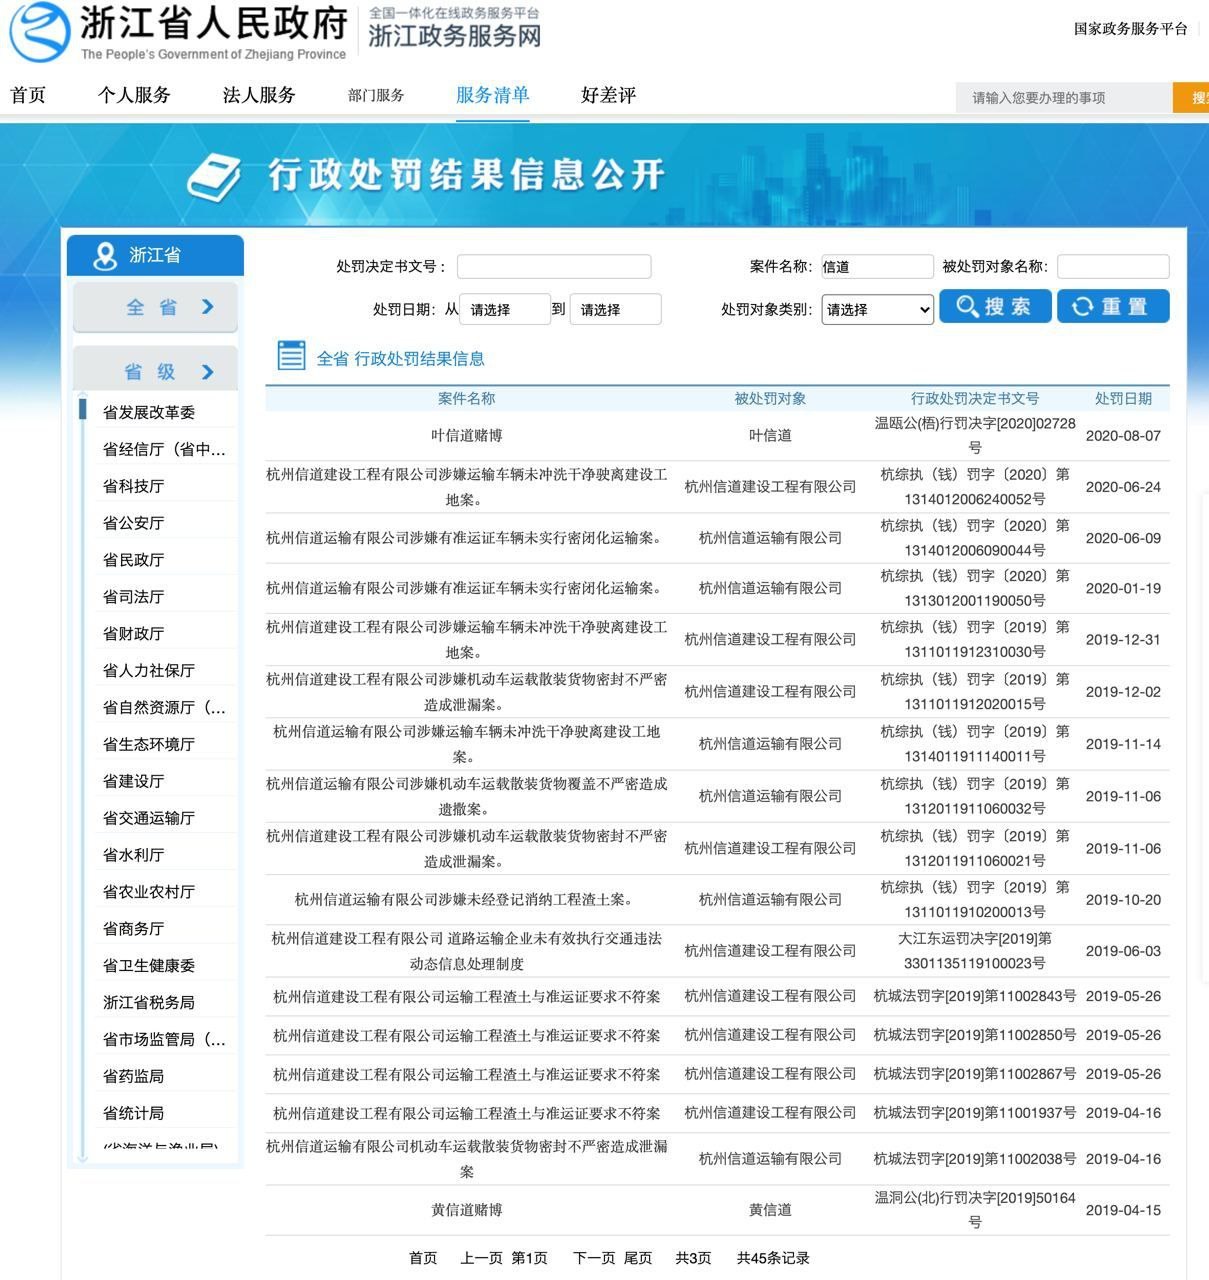Expand the 省级 chevron section

(207, 372)
